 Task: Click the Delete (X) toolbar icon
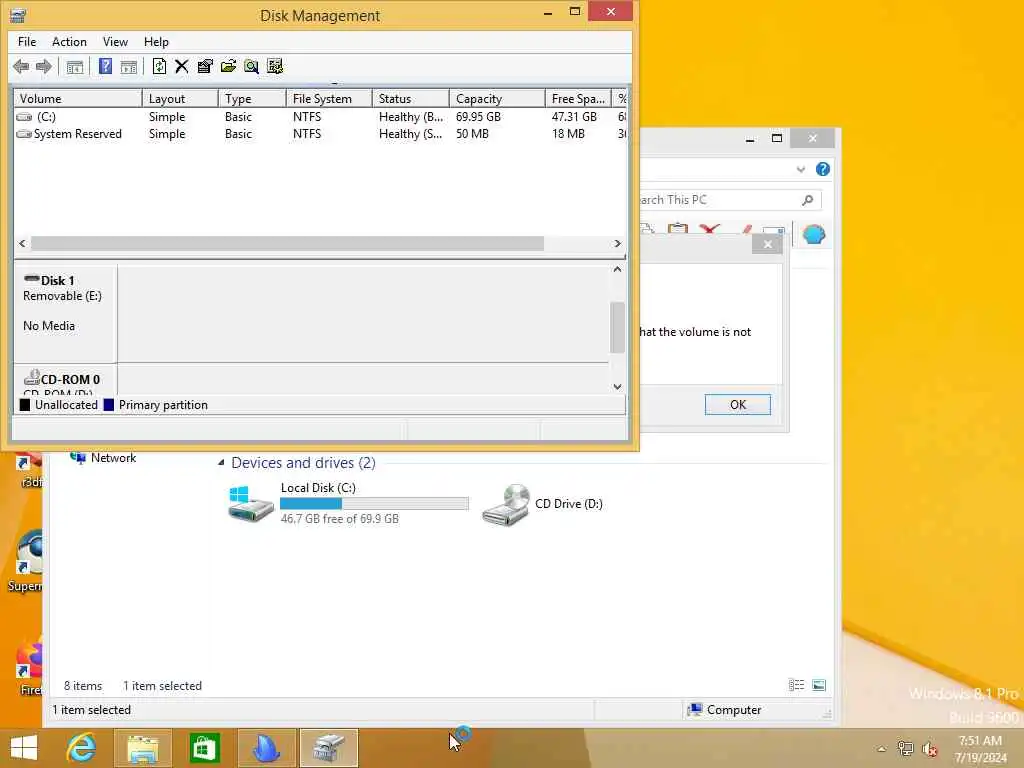182,66
